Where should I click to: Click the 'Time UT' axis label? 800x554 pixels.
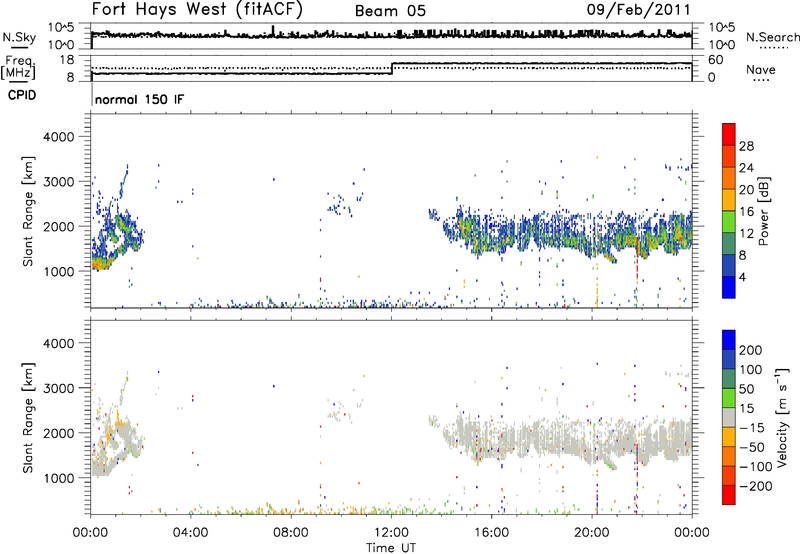click(x=391, y=548)
